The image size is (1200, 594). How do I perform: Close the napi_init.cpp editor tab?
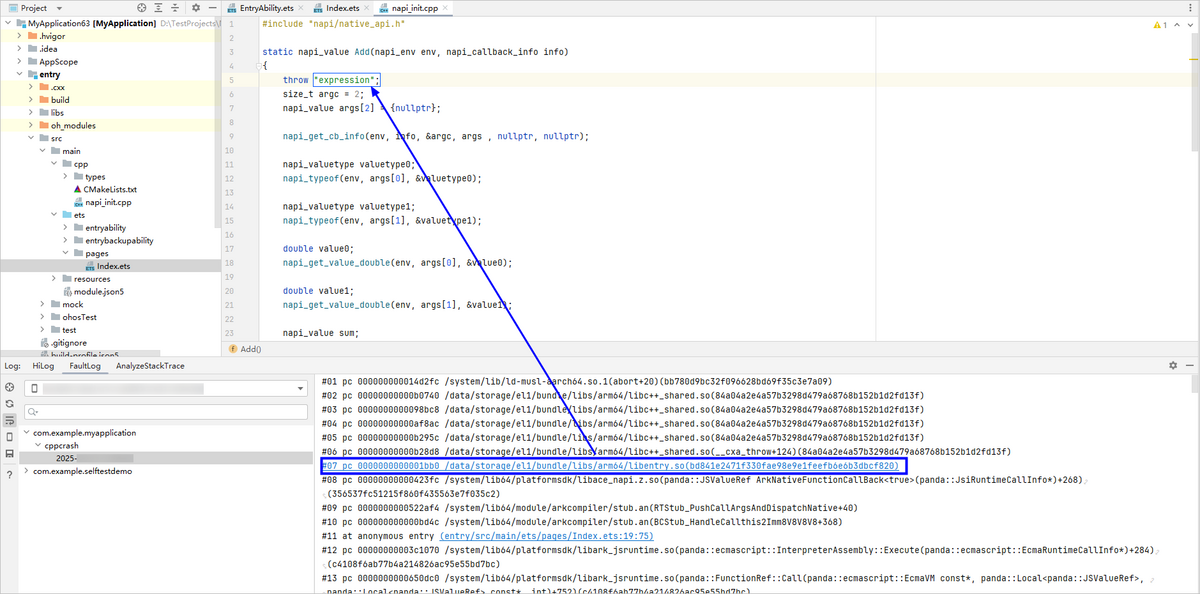click(x=443, y=8)
